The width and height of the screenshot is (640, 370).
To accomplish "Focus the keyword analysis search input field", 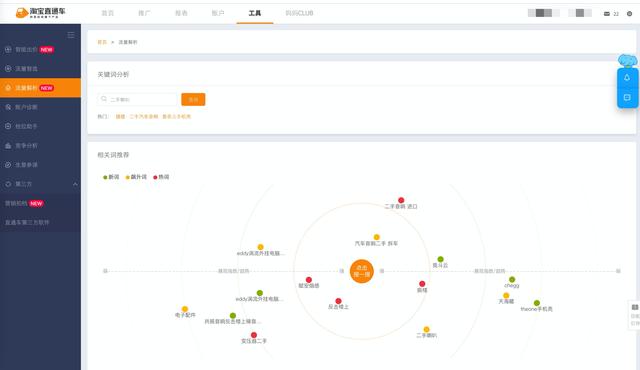I will click(x=138, y=99).
